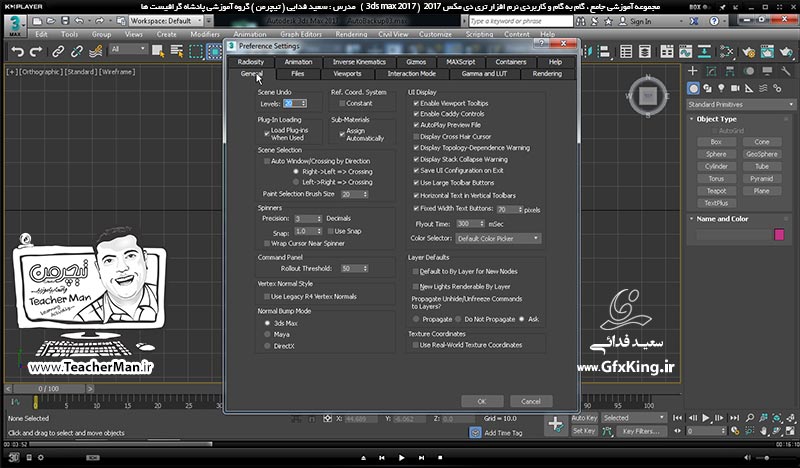800x468 pixels.
Task: Click the Sphere object type button
Action: pos(716,154)
